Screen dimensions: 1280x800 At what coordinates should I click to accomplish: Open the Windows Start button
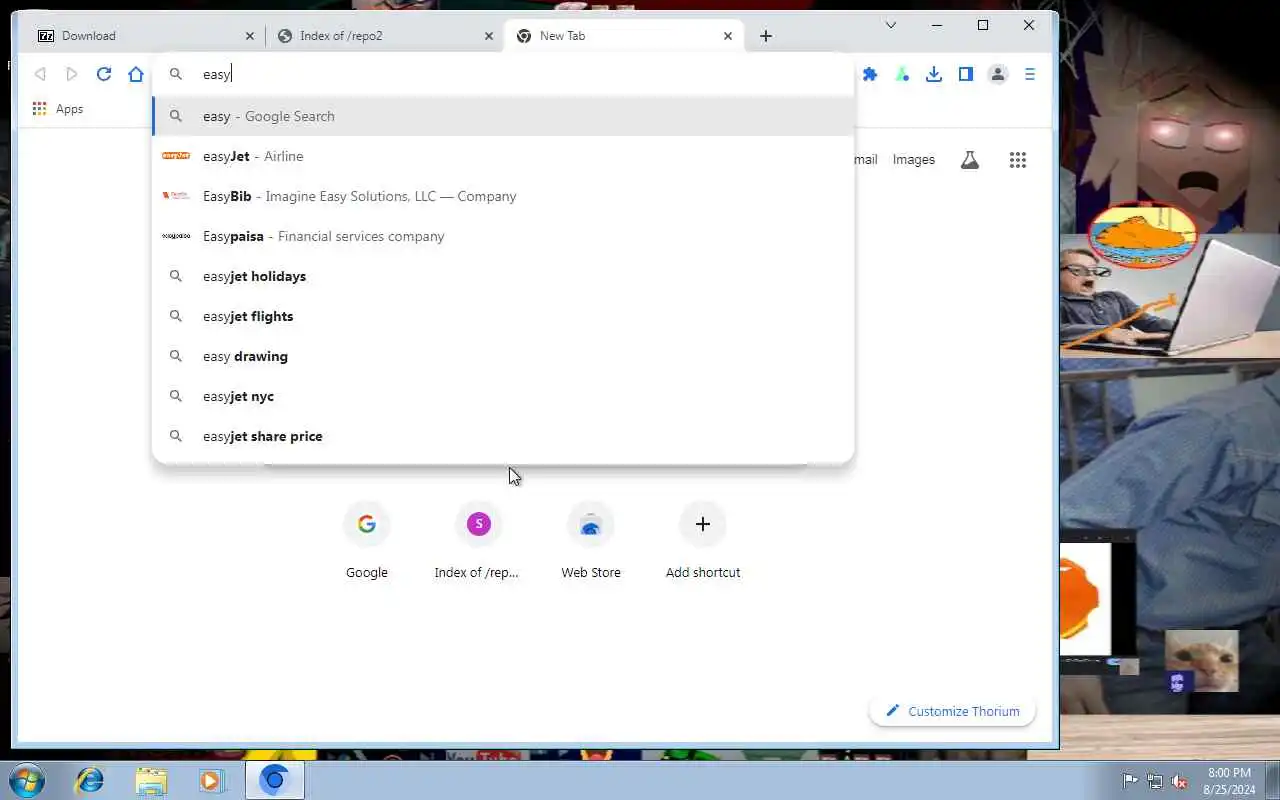click(x=25, y=780)
